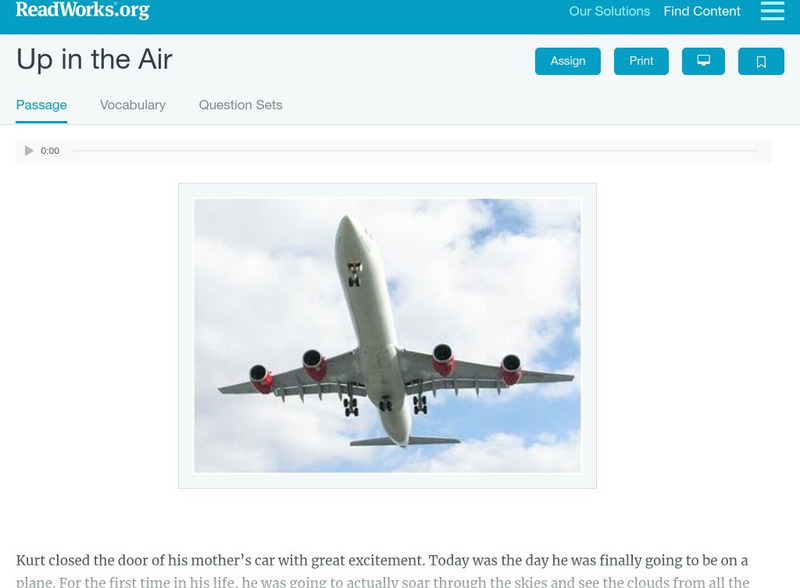Open the hamburger menu icon
The height and width of the screenshot is (588, 800).
772,11
